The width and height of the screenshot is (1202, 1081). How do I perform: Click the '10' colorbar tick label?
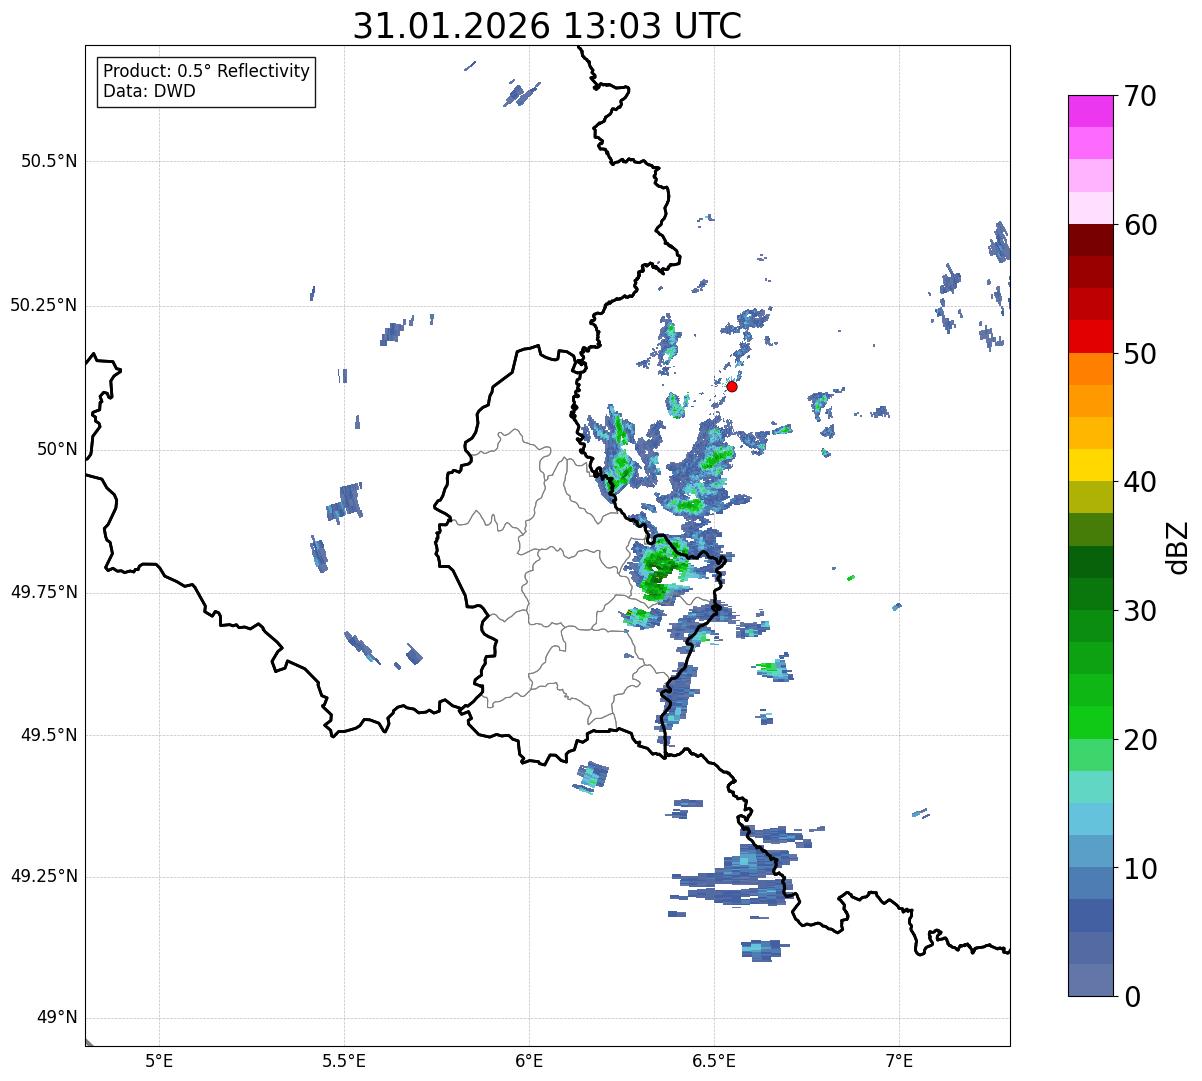coord(1140,870)
